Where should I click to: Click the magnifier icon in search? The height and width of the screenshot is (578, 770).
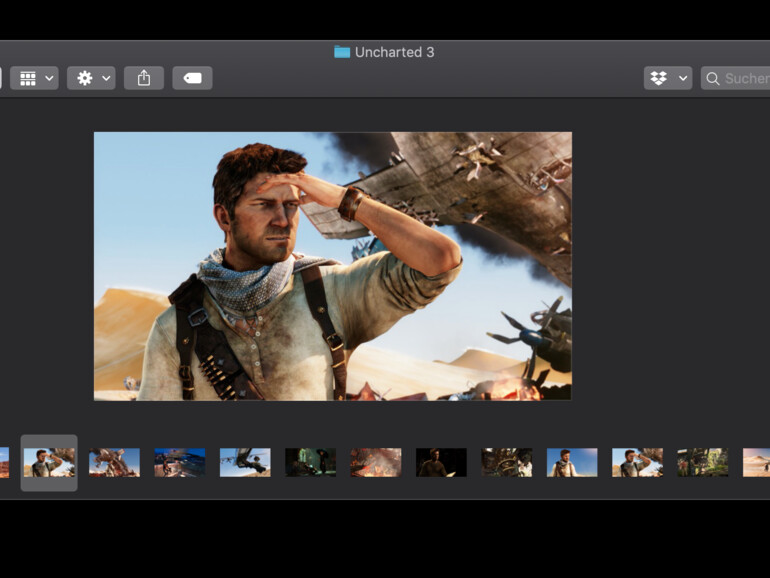coord(713,79)
